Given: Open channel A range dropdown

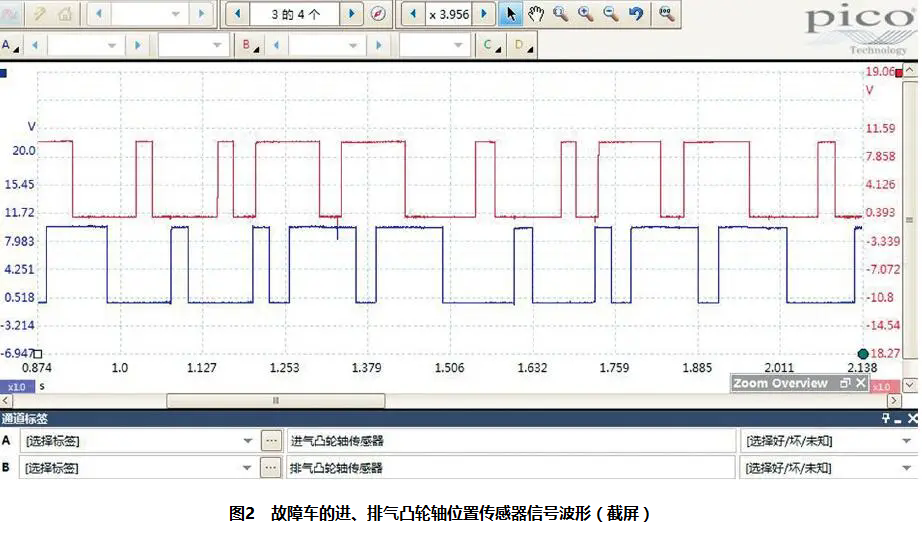Looking at the screenshot, I should pyautogui.click(x=111, y=45).
